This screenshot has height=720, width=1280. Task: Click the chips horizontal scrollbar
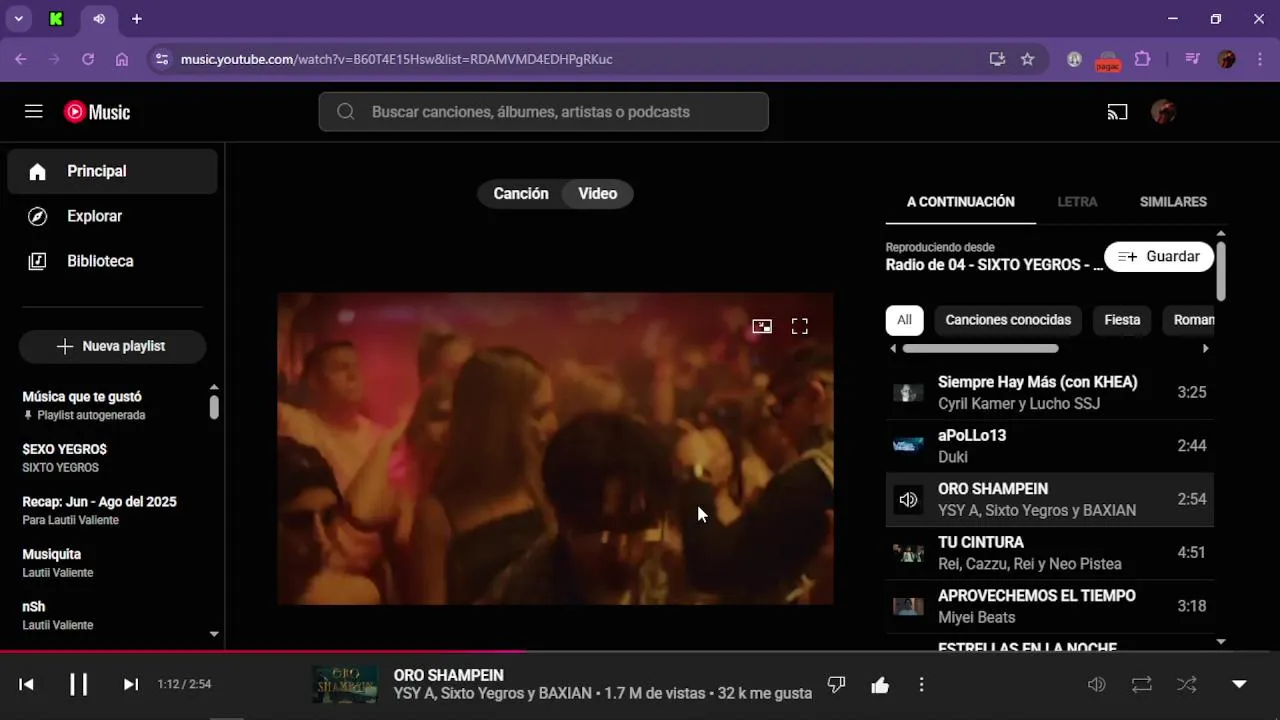tap(980, 349)
